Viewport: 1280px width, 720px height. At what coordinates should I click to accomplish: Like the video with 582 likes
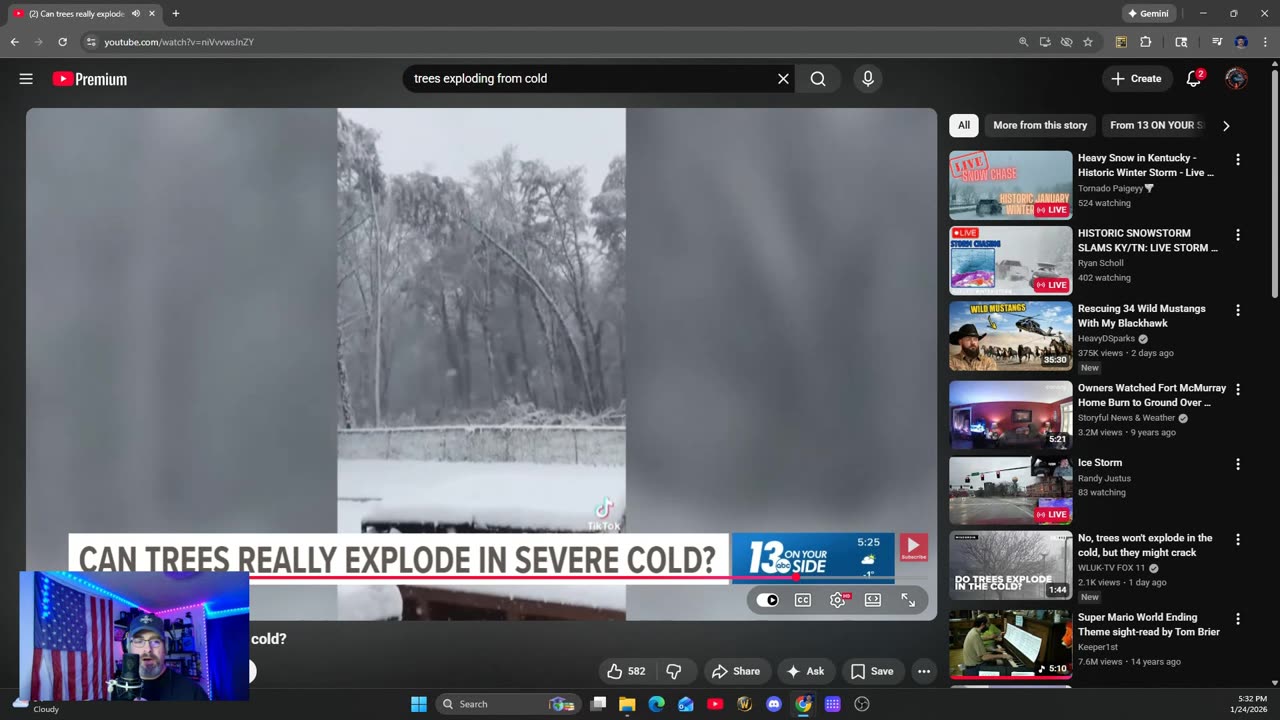point(626,671)
